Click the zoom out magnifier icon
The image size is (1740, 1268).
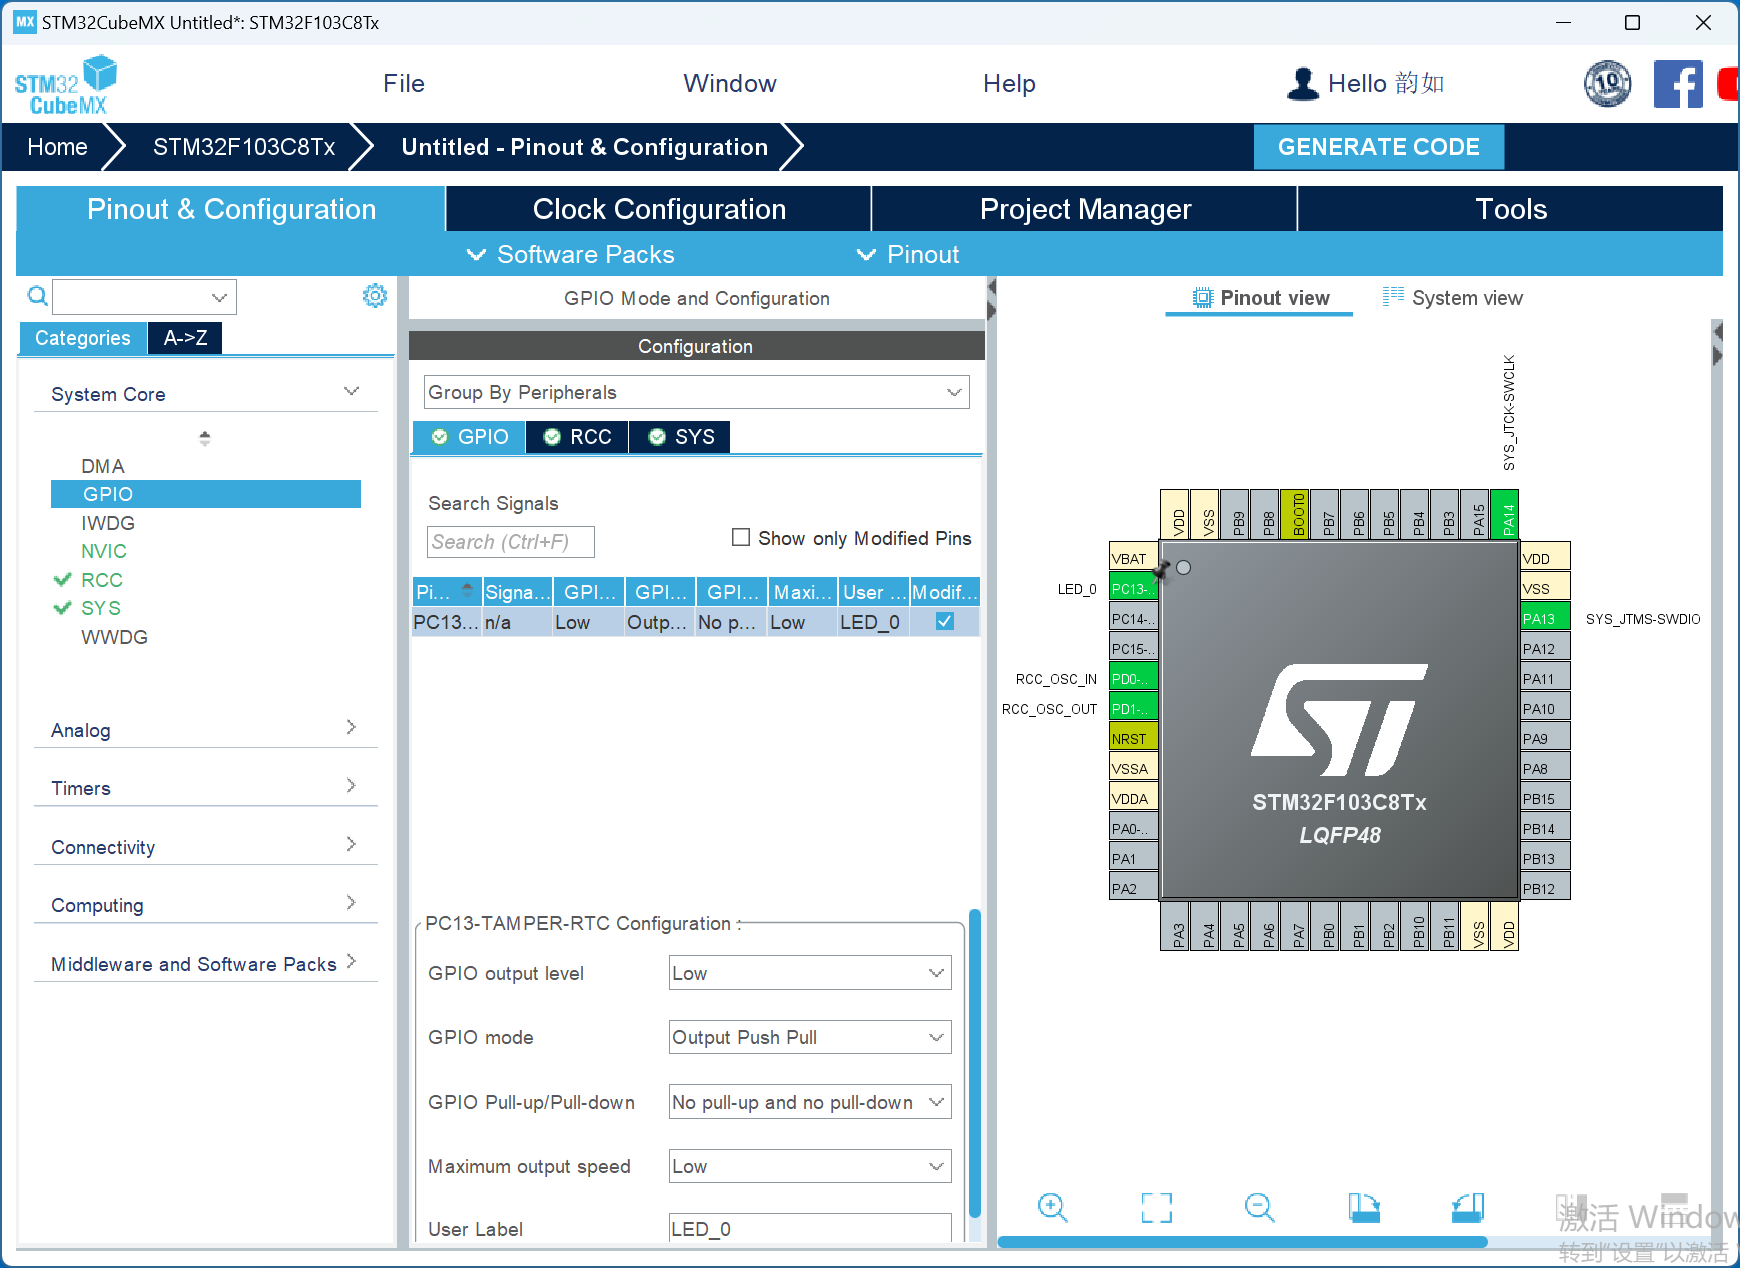[x=1259, y=1207]
